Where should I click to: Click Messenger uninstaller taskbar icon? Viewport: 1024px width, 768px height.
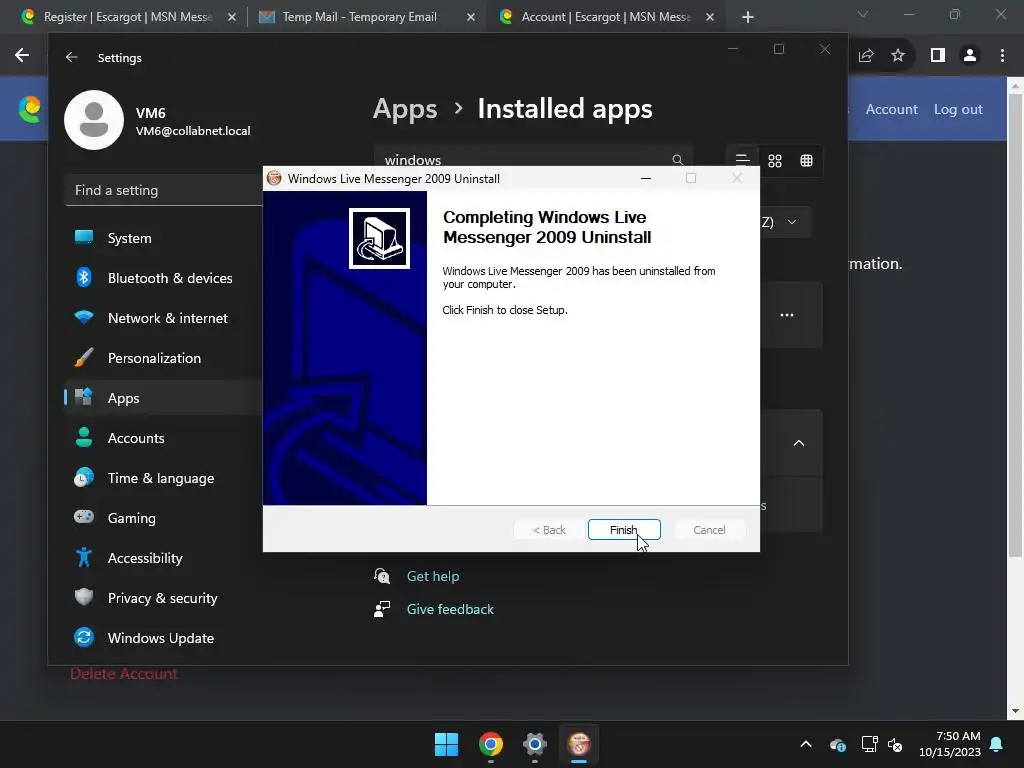click(579, 744)
